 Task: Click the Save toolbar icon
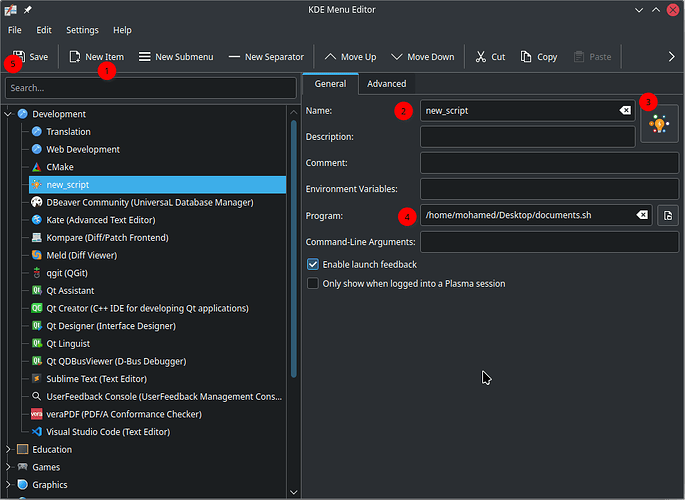point(18,56)
